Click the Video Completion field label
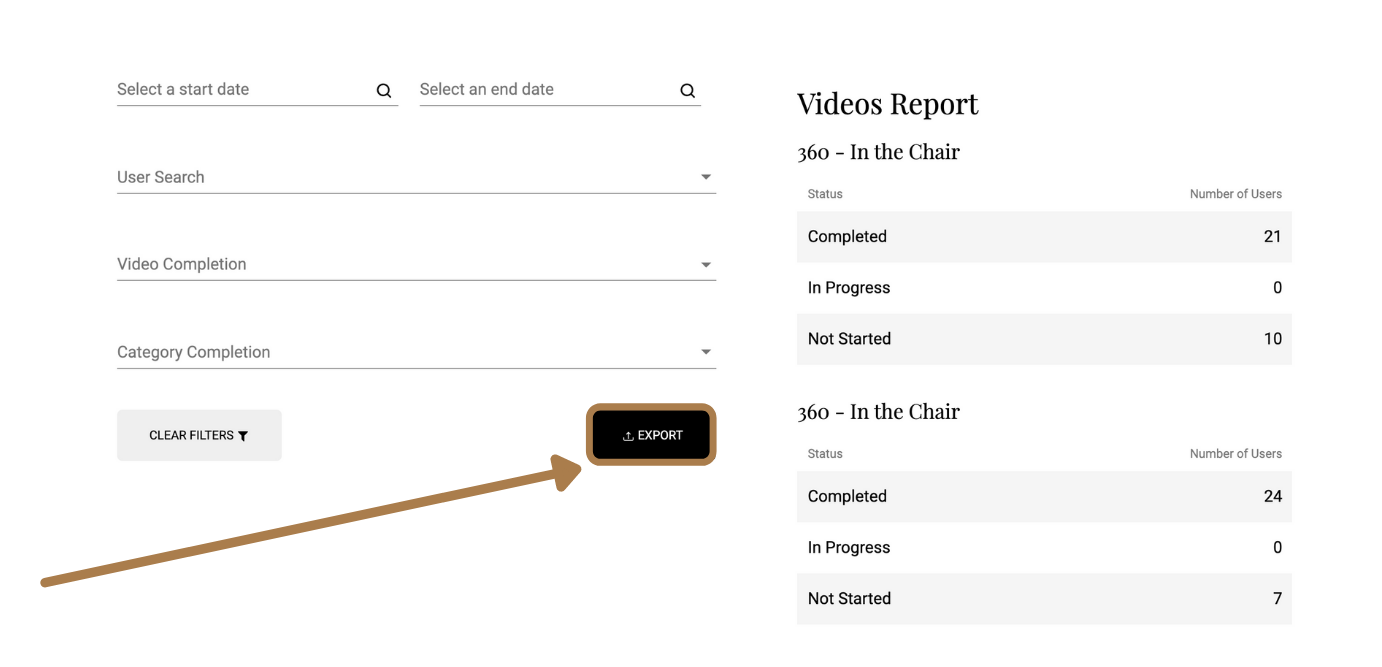Screen dimensions: 1382x667 tap(182, 264)
